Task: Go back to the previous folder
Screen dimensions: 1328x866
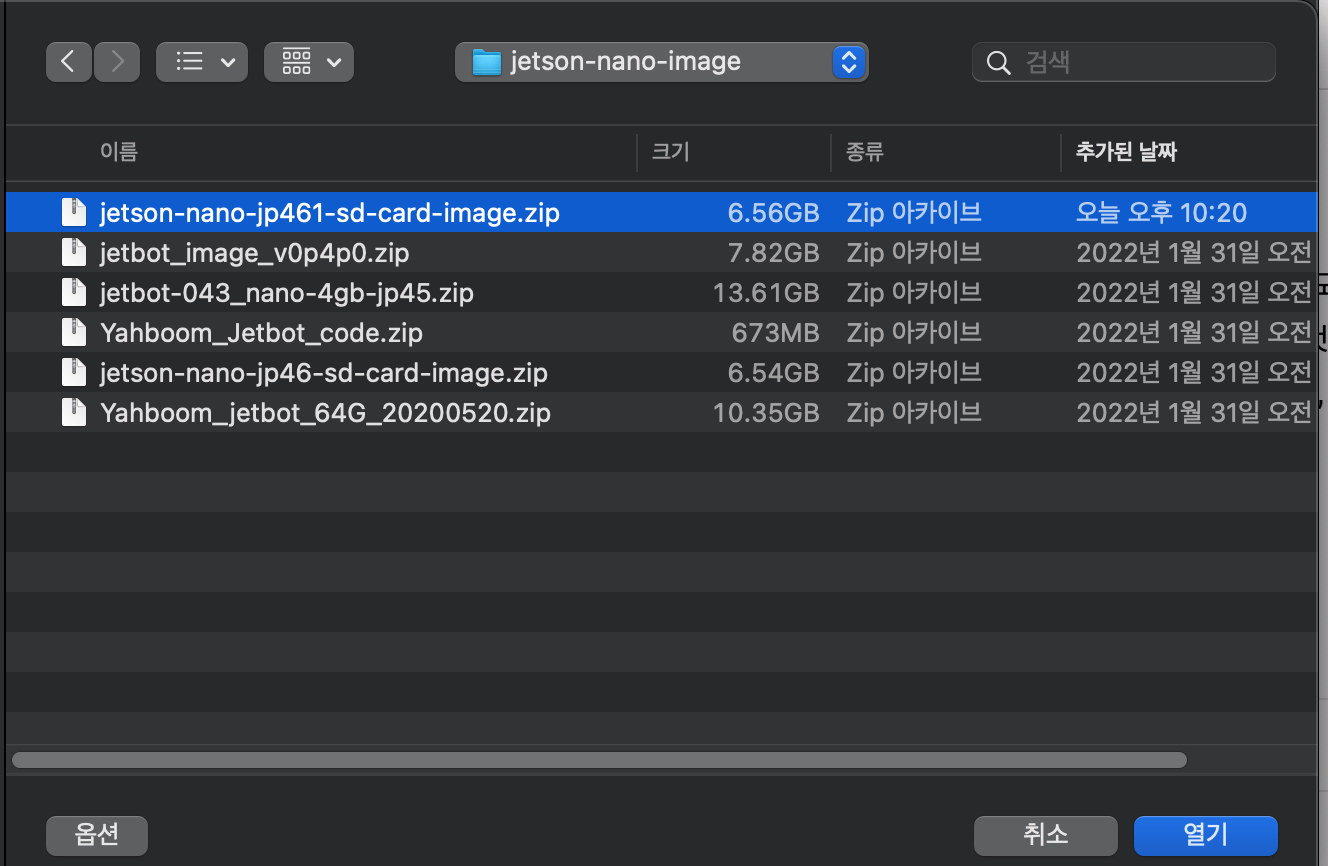Action: tap(69, 62)
